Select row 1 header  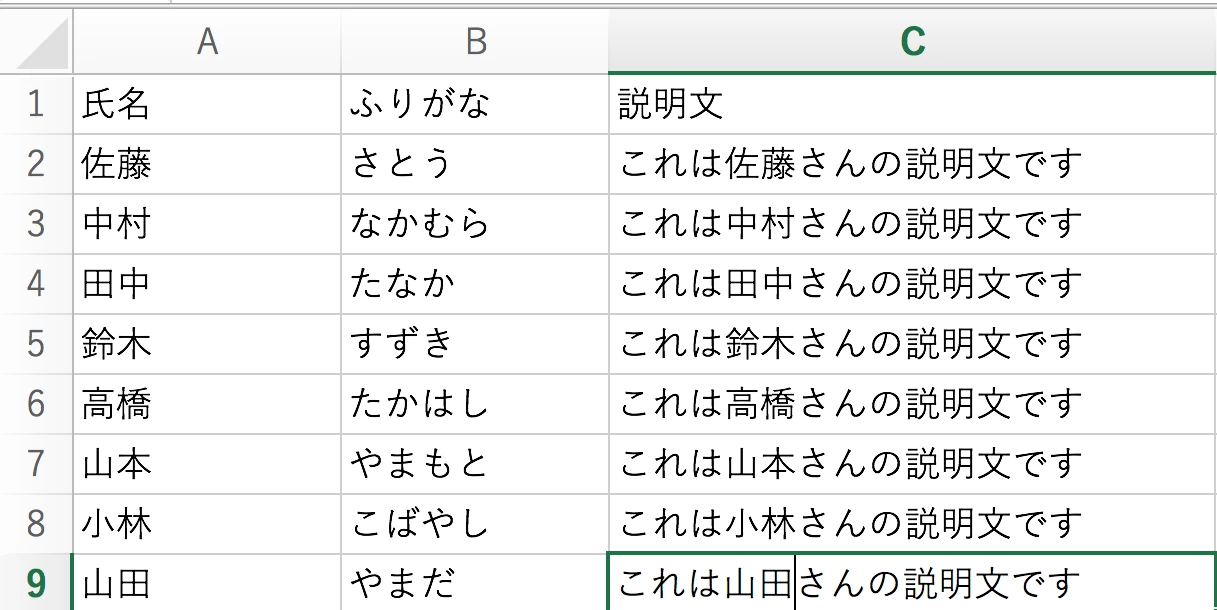tap(36, 104)
